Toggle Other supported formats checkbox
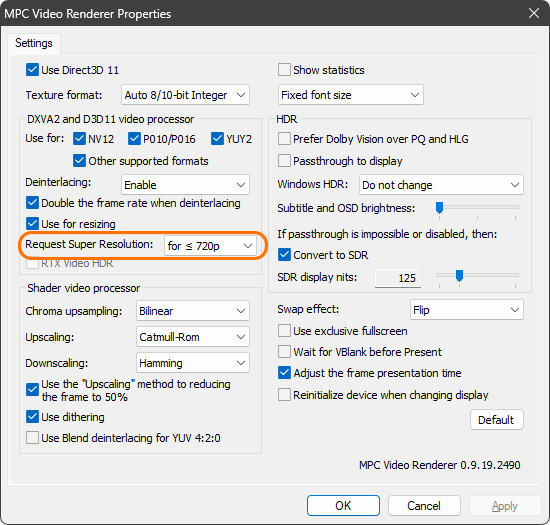 point(79,161)
